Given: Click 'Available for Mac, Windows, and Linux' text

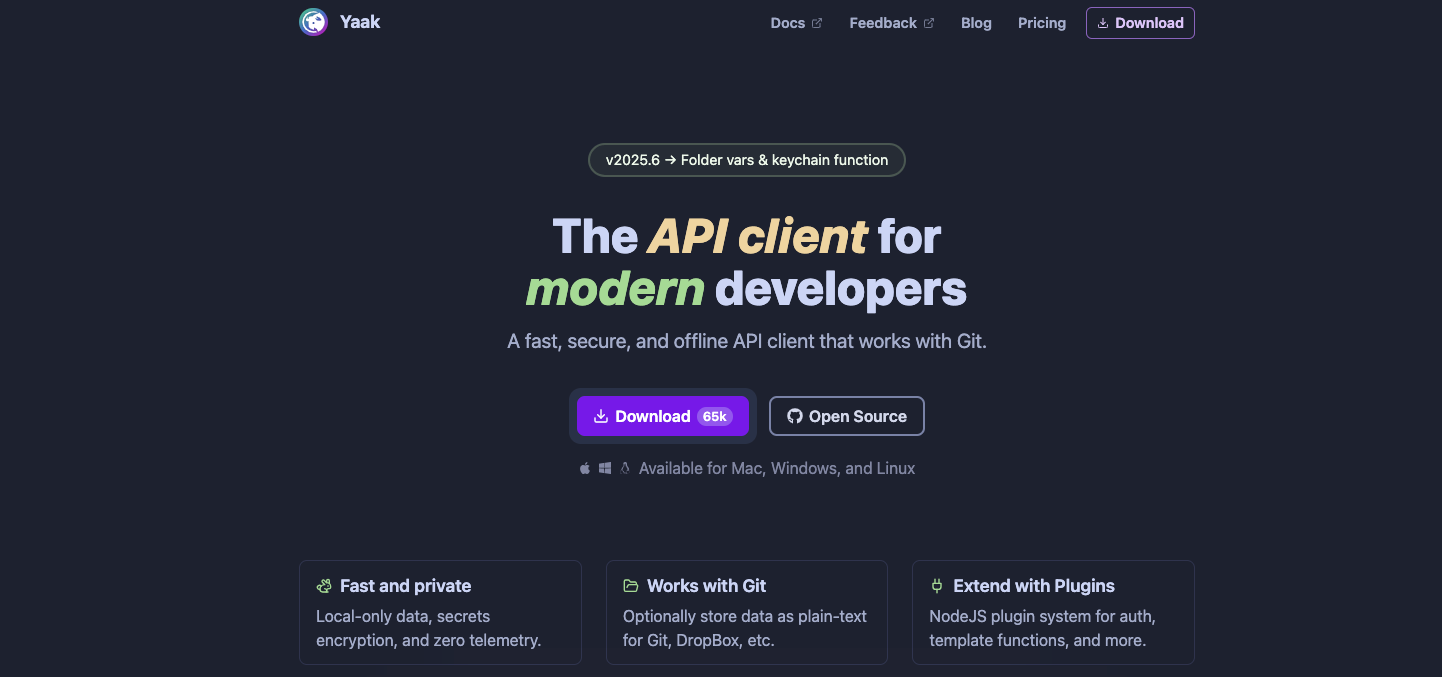Looking at the screenshot, I should [x=777, y=468].
